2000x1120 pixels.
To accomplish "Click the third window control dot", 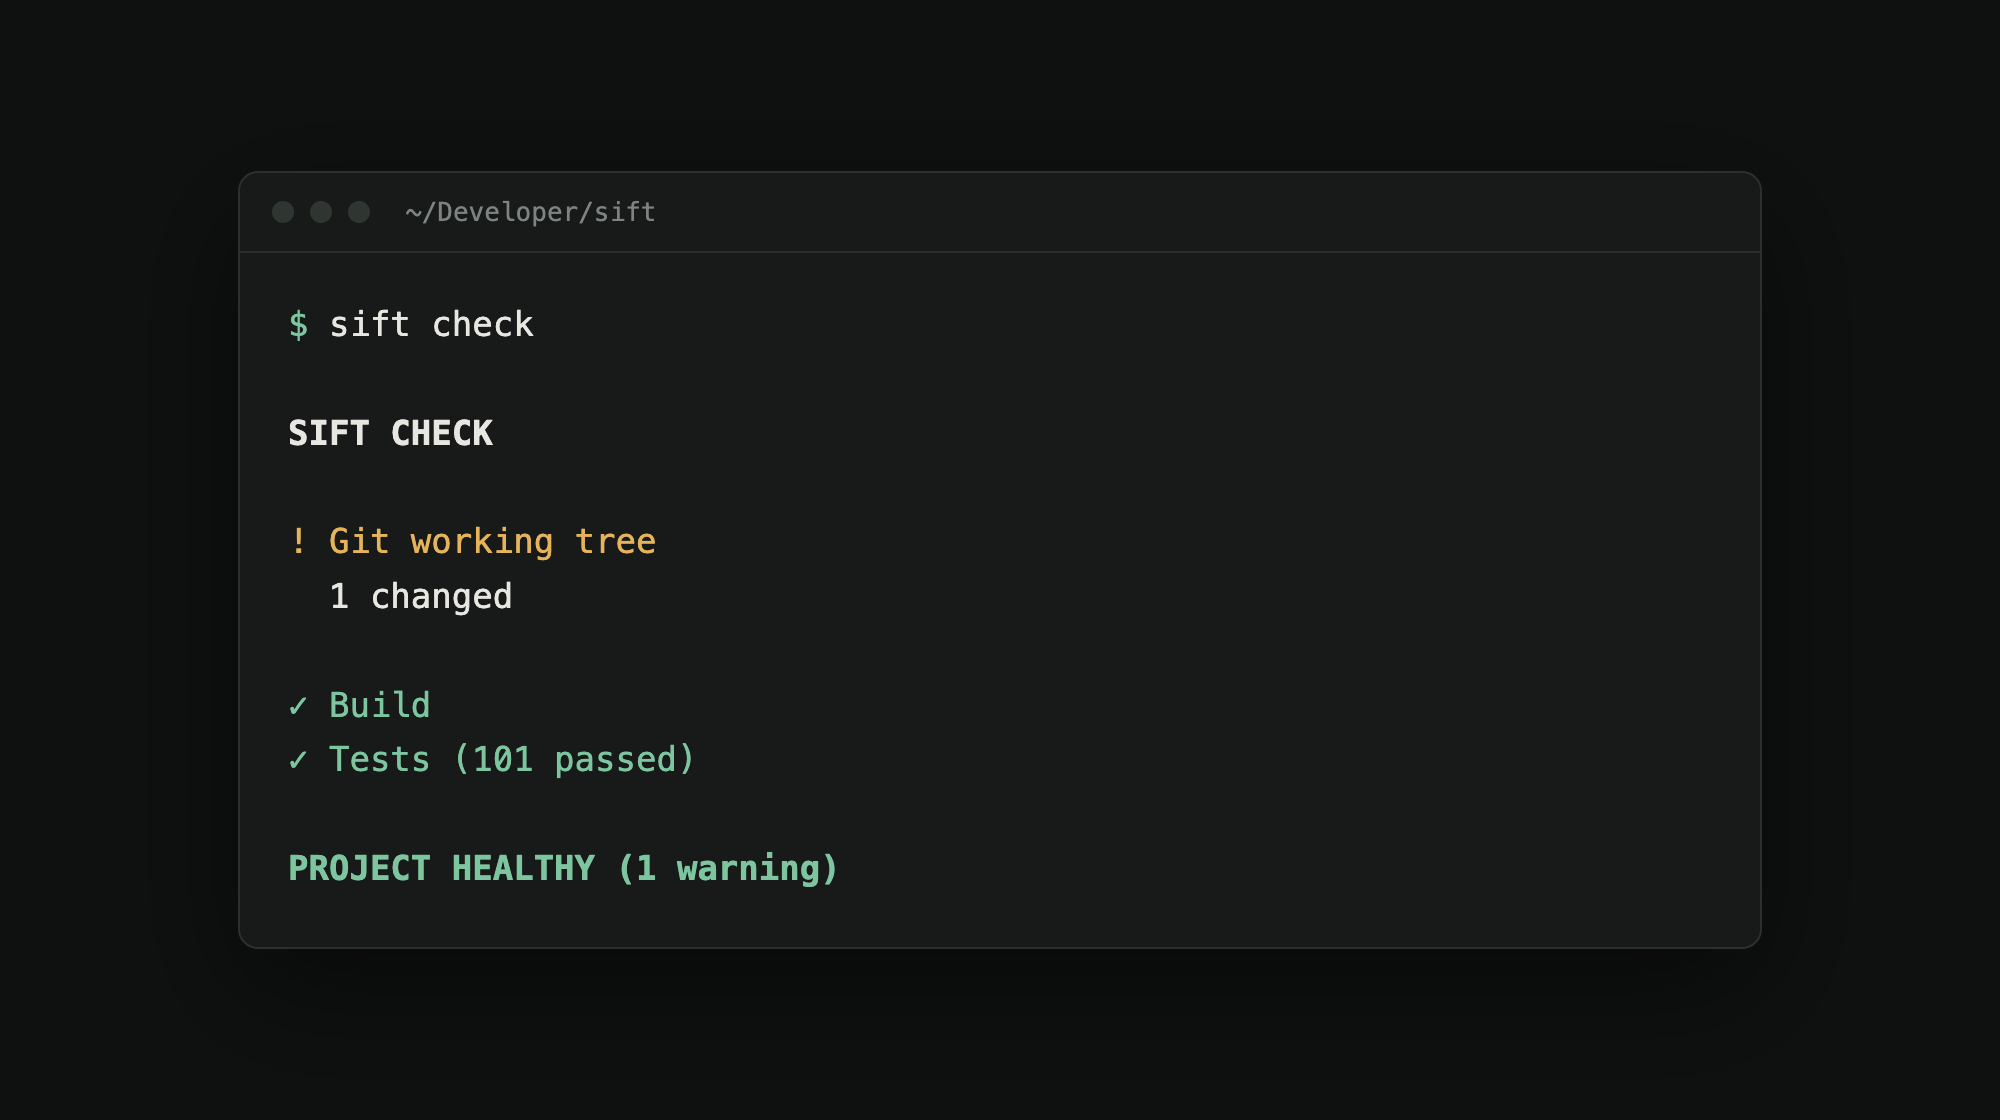I will [359, 212].
